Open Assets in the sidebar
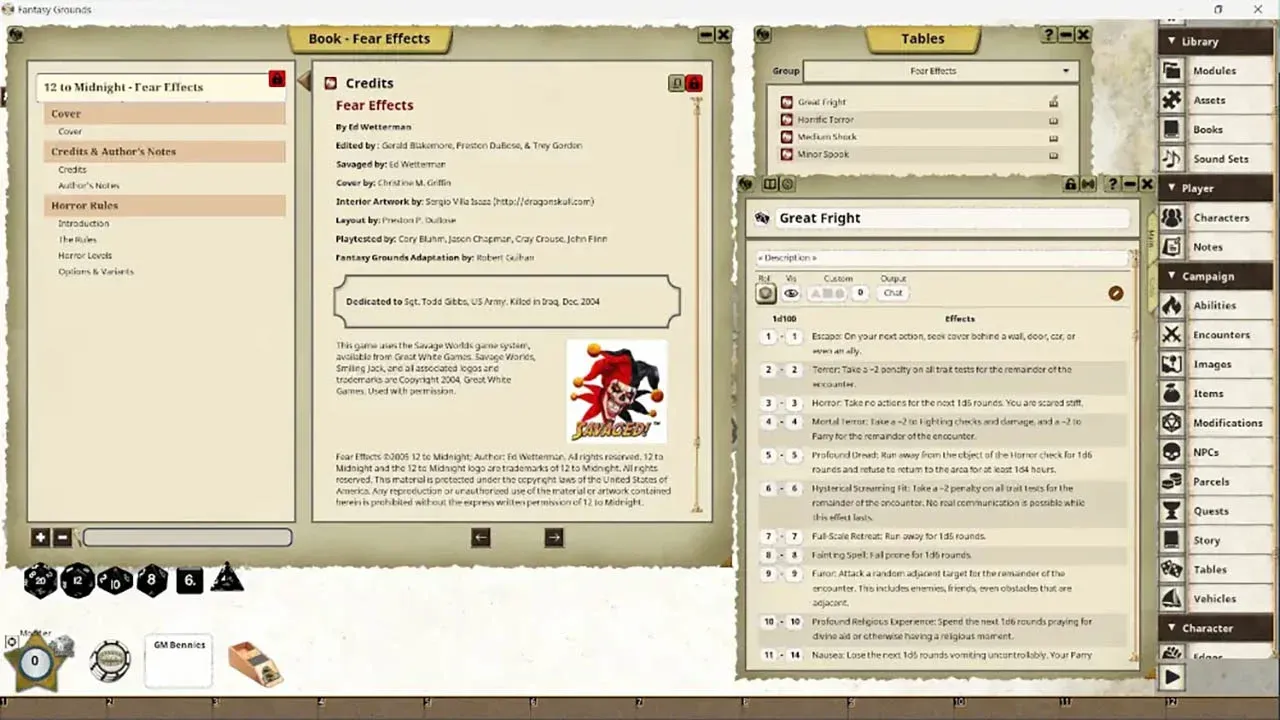Screen dimensions: 1280x720 (x=1216, y=100)
